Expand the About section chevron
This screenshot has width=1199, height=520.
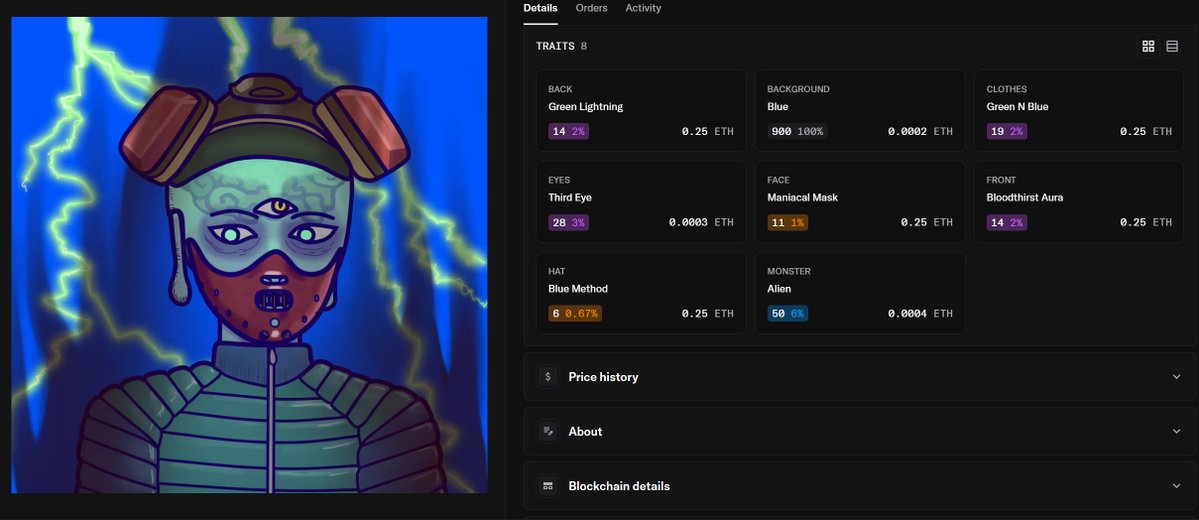1176,431
